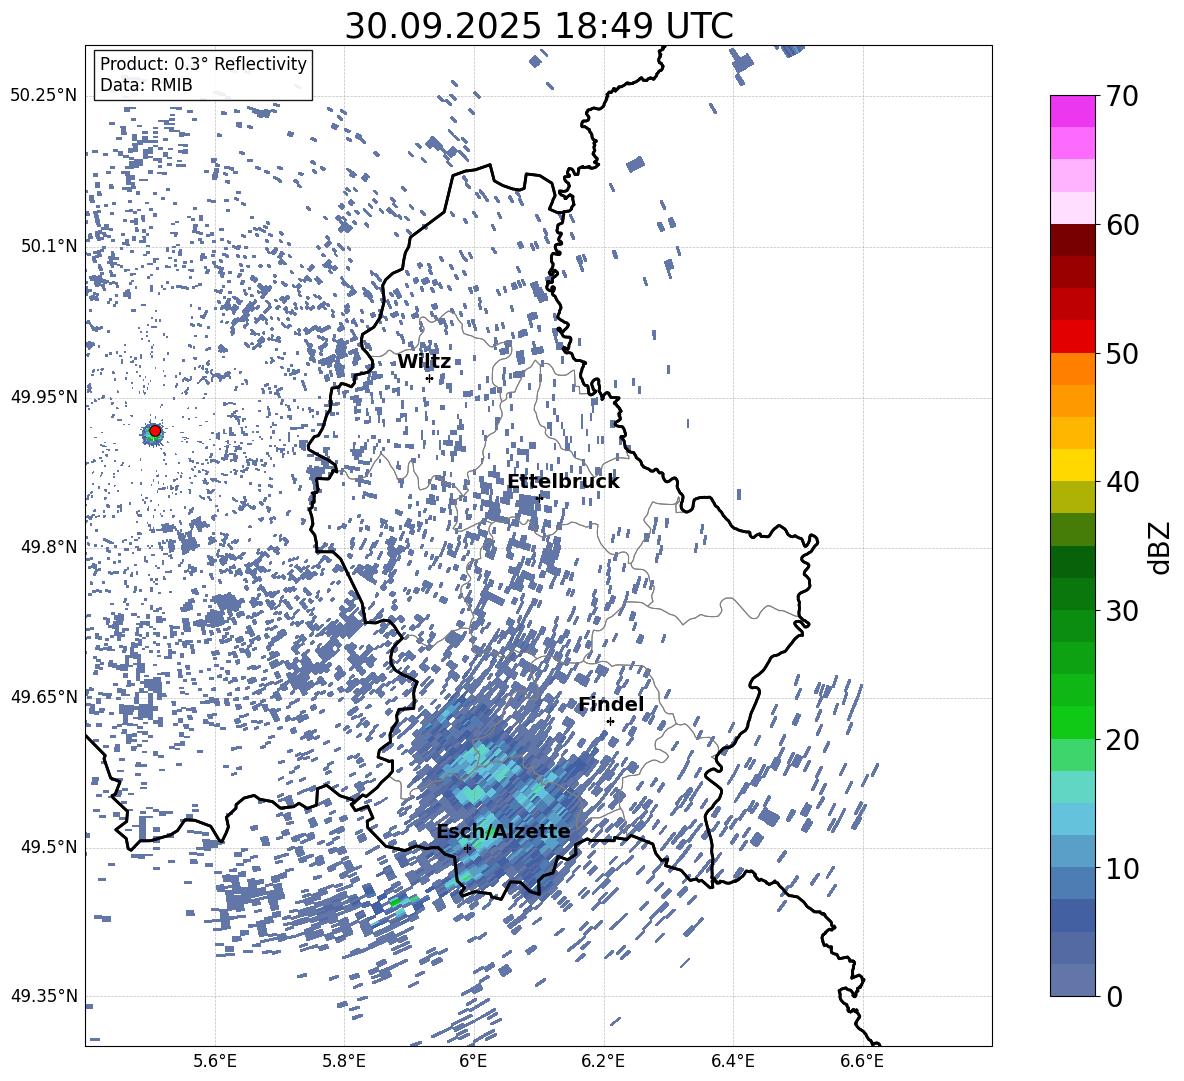Click the 50.1°N latitude label
The height and width of the screenshot is (1081, 1184).
point(49,246)
